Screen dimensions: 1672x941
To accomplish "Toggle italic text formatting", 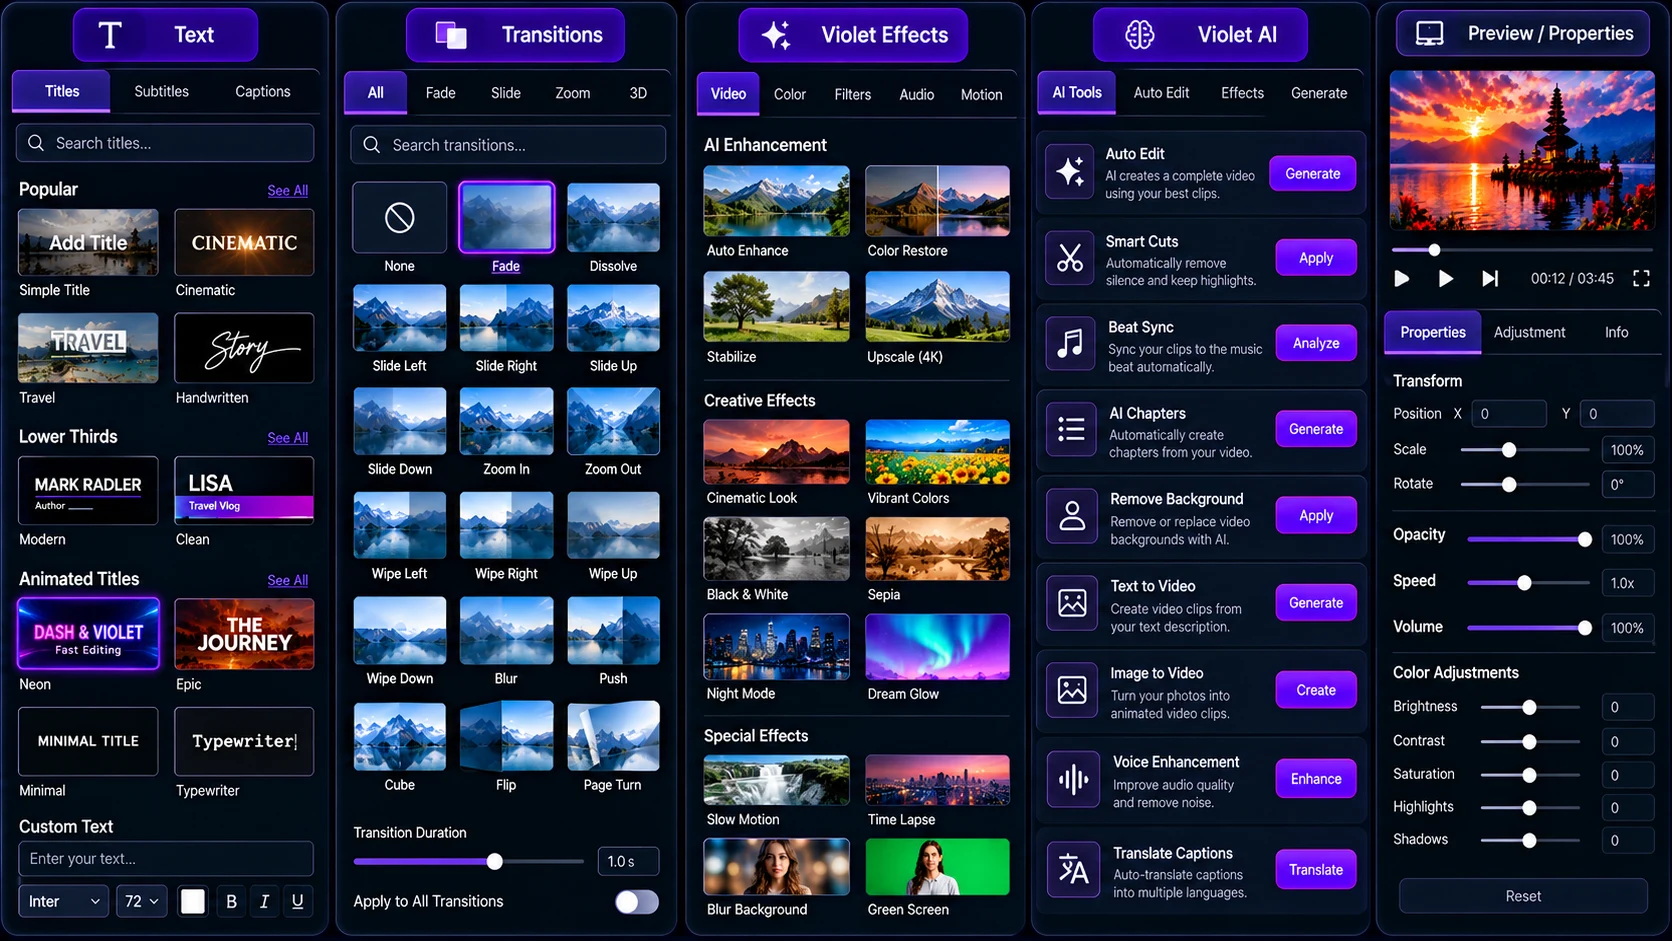I will [x=264, y=901].
